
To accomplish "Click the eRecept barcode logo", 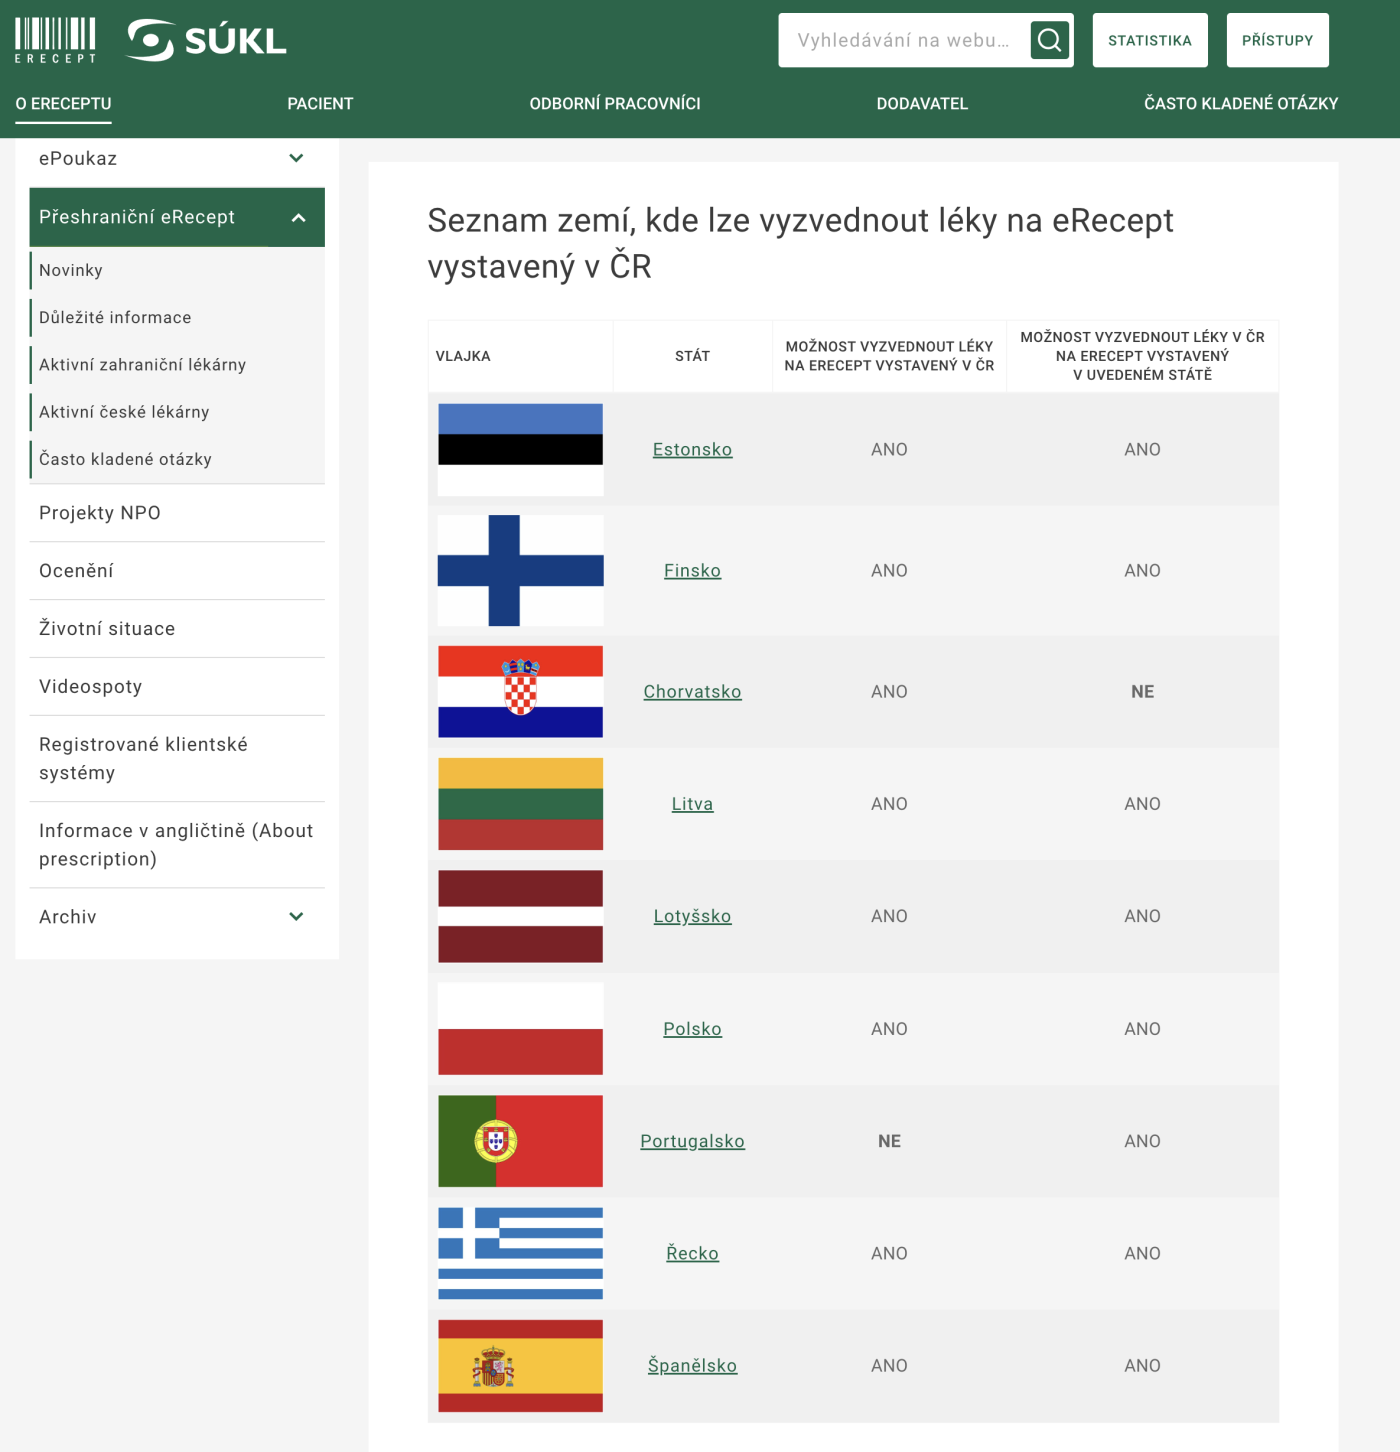I will click(56, 40).
